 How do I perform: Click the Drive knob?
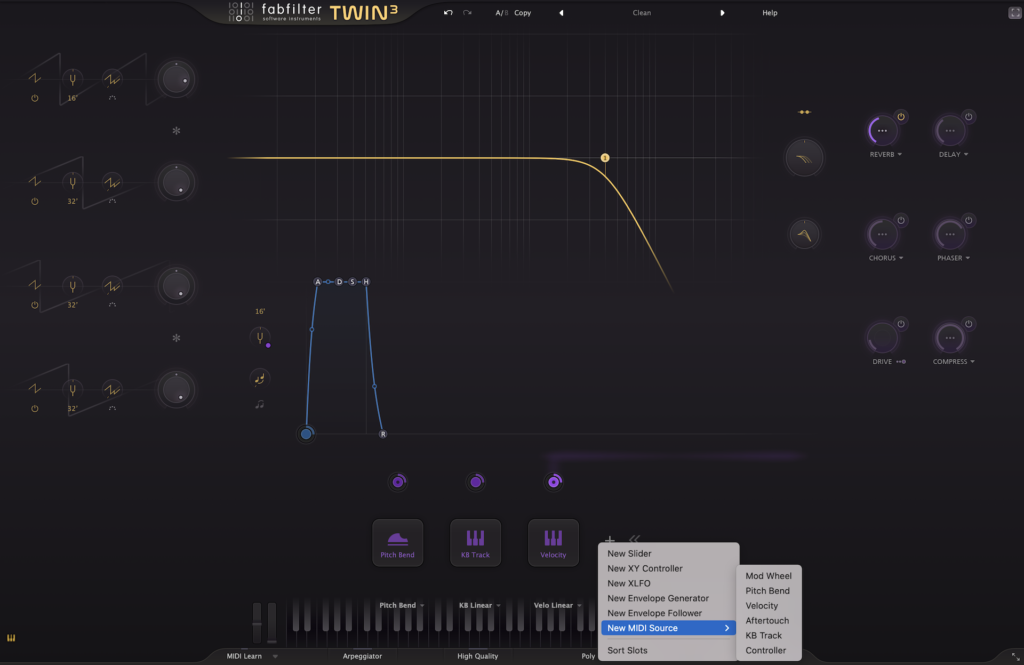(881, 337)
